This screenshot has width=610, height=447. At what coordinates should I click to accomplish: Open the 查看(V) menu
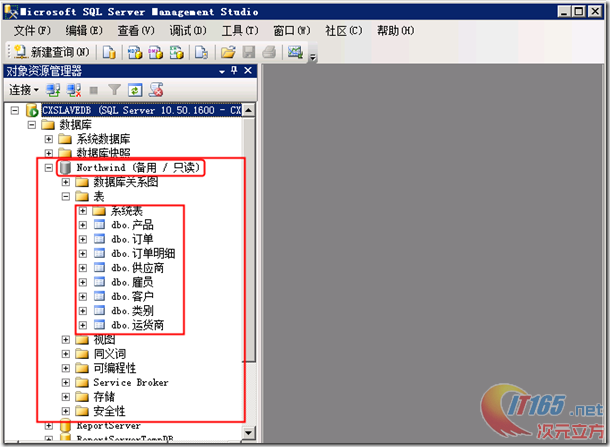(x=136, y=30)
